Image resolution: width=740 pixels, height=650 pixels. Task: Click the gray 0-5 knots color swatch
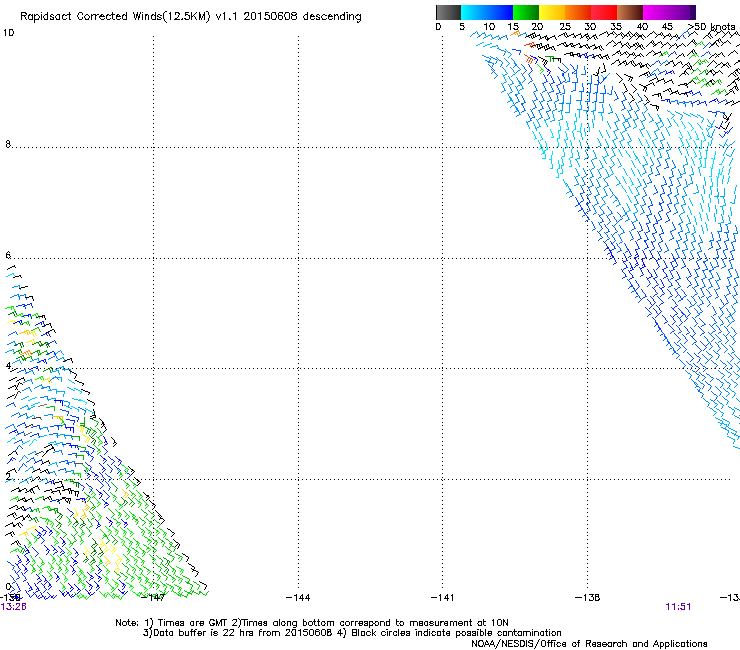[x=448, y=12]
